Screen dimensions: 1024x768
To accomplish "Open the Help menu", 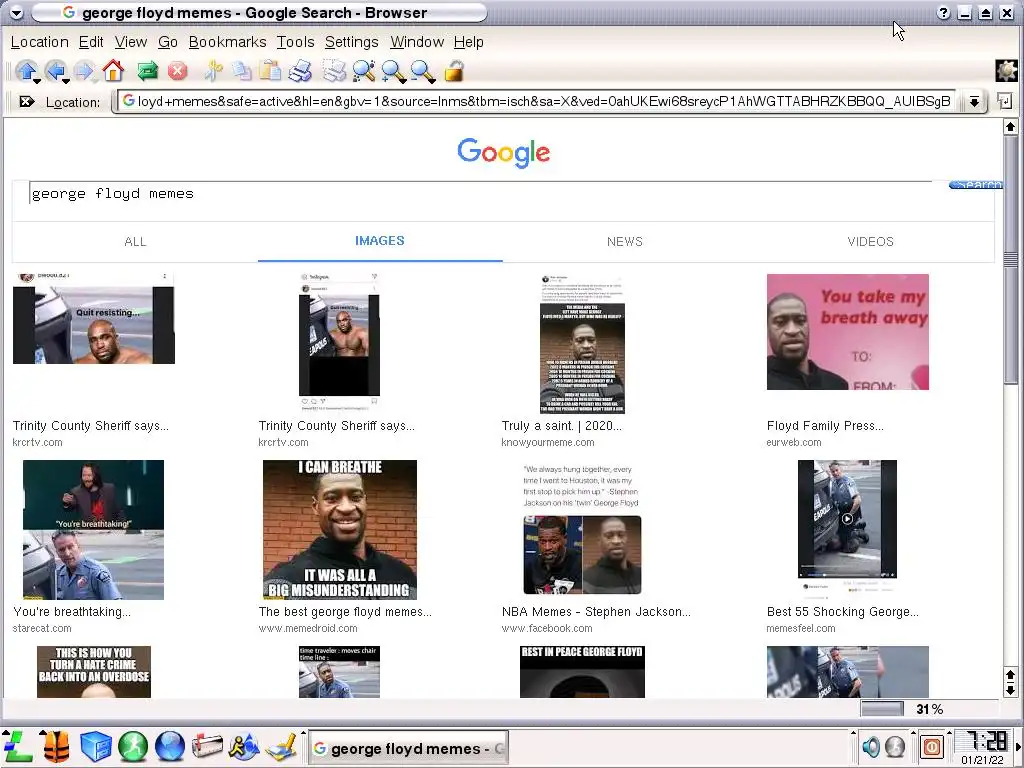I will 468,42.
